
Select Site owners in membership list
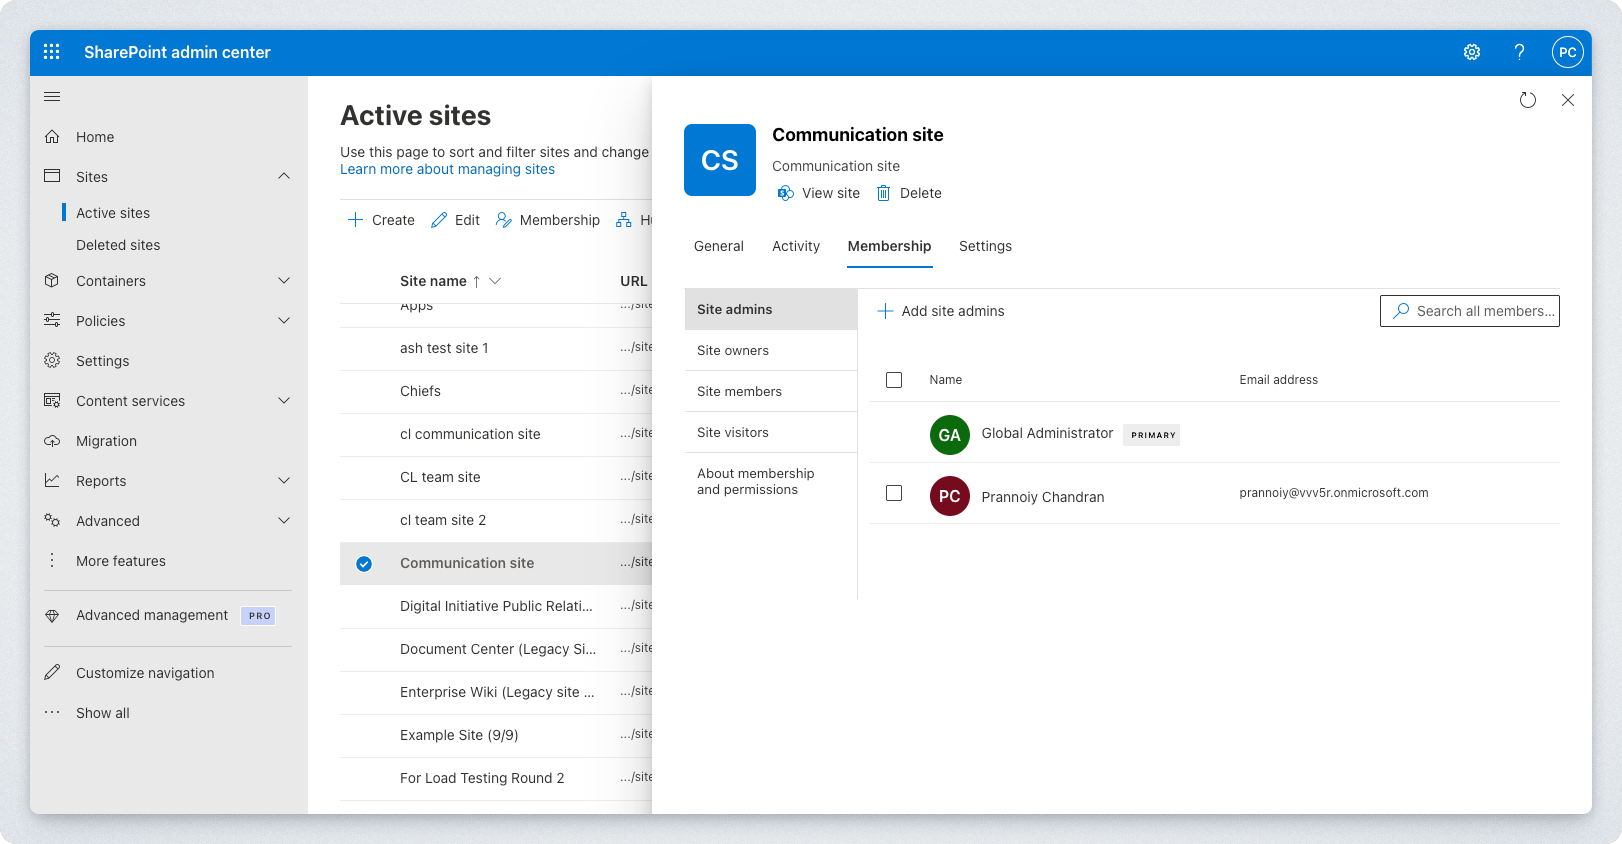pyautogui.click(x=771, y=350)
